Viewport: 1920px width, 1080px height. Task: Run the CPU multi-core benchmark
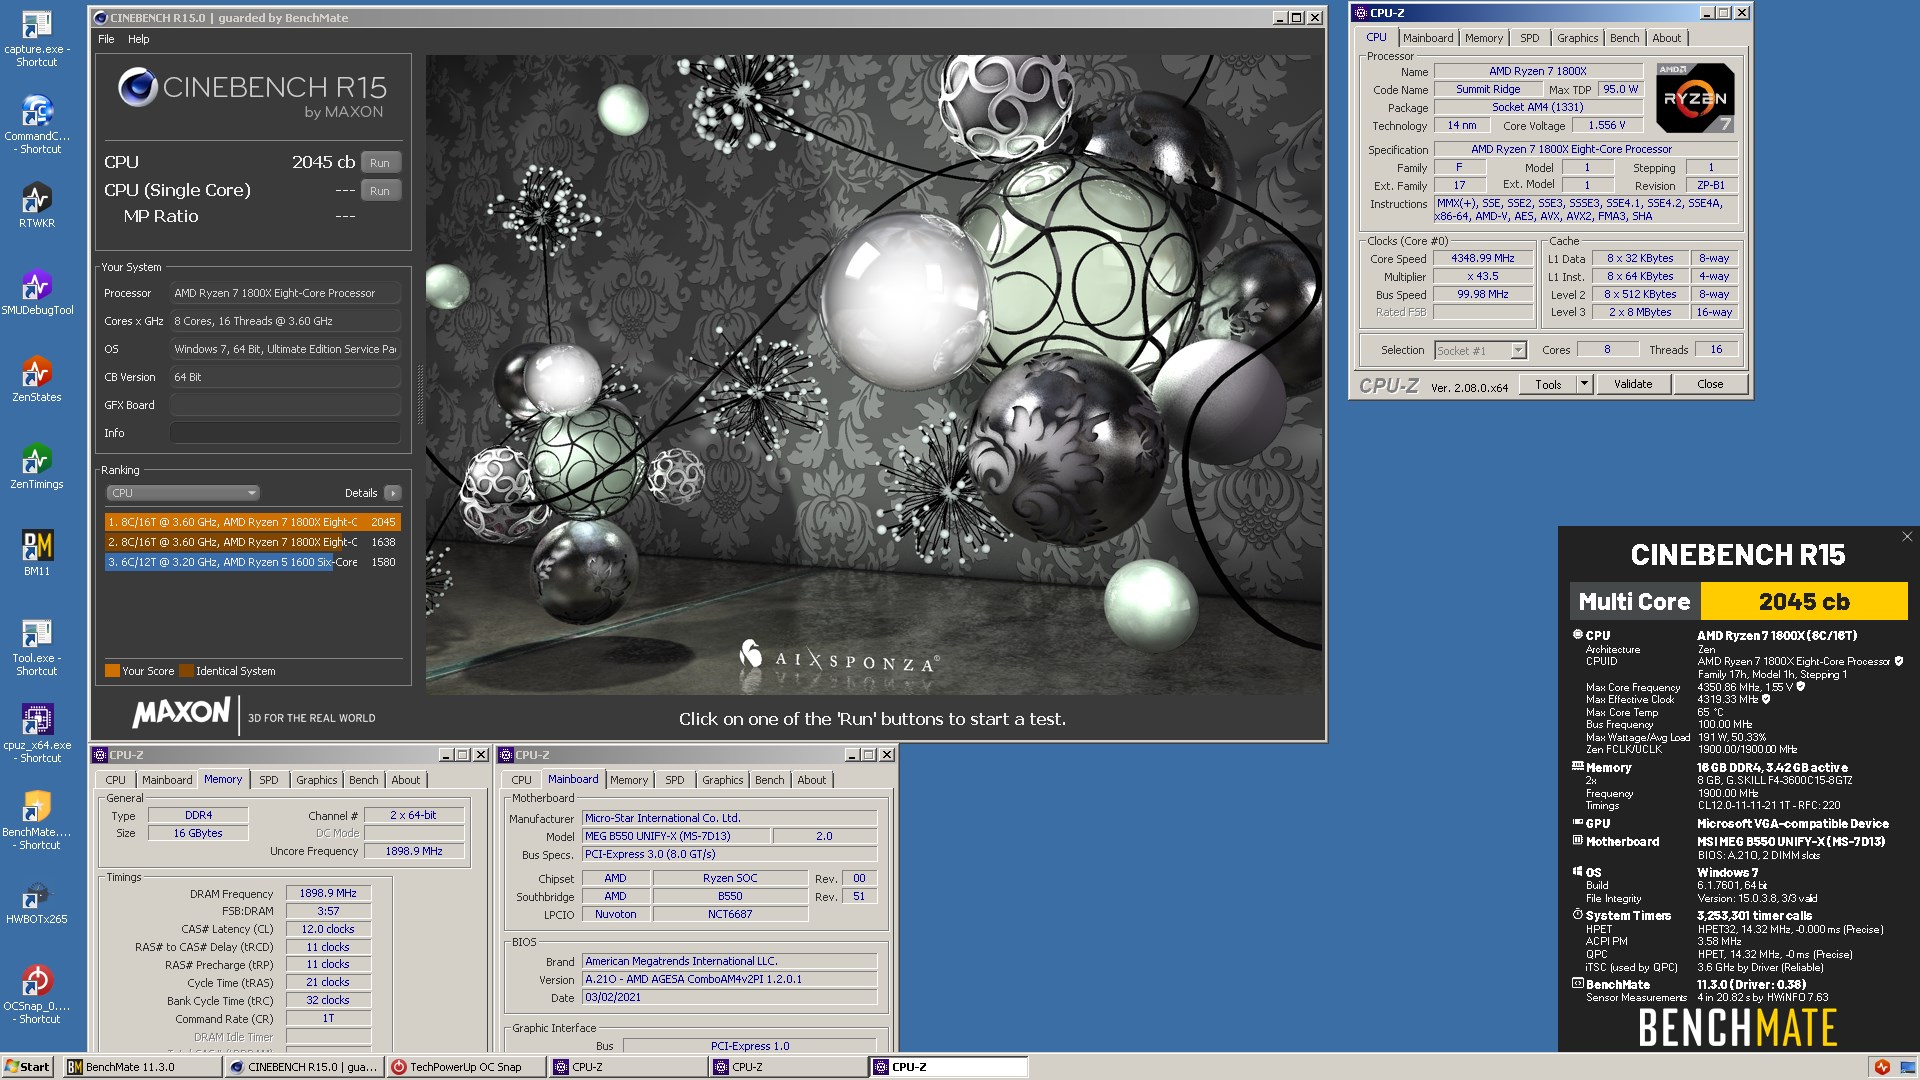point(380,163)
